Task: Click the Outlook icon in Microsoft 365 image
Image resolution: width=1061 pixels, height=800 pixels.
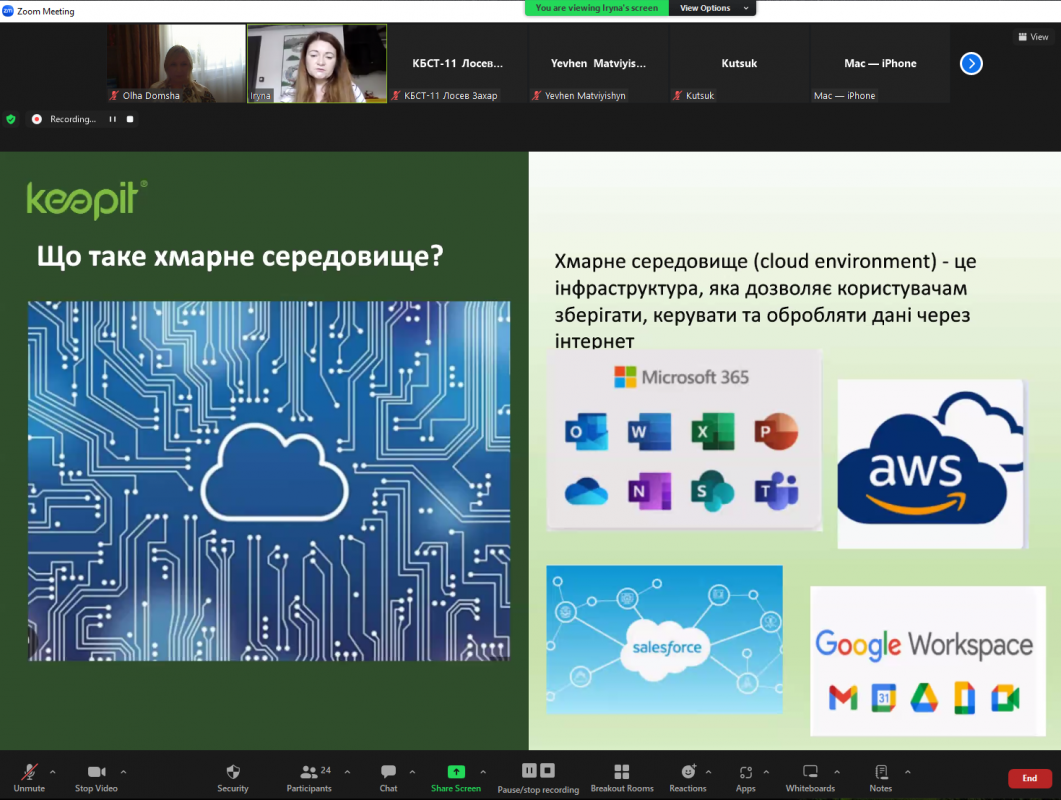Action: (586, 431)
